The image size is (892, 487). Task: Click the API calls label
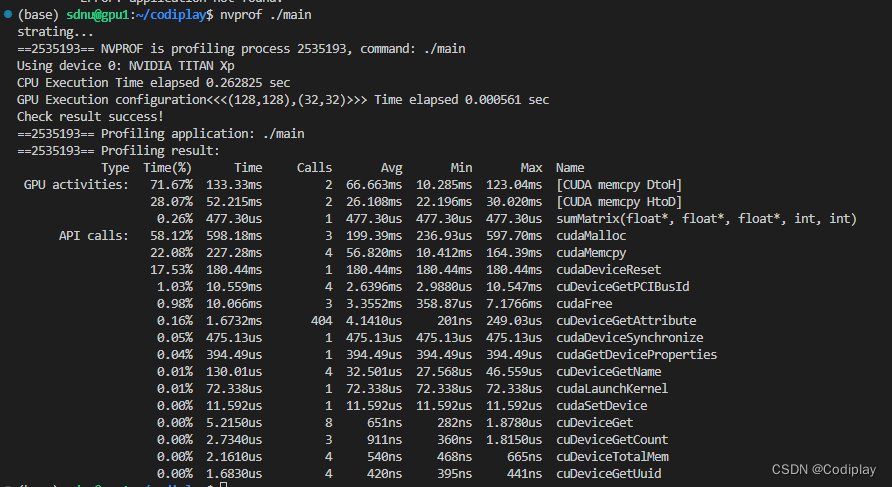94,236
